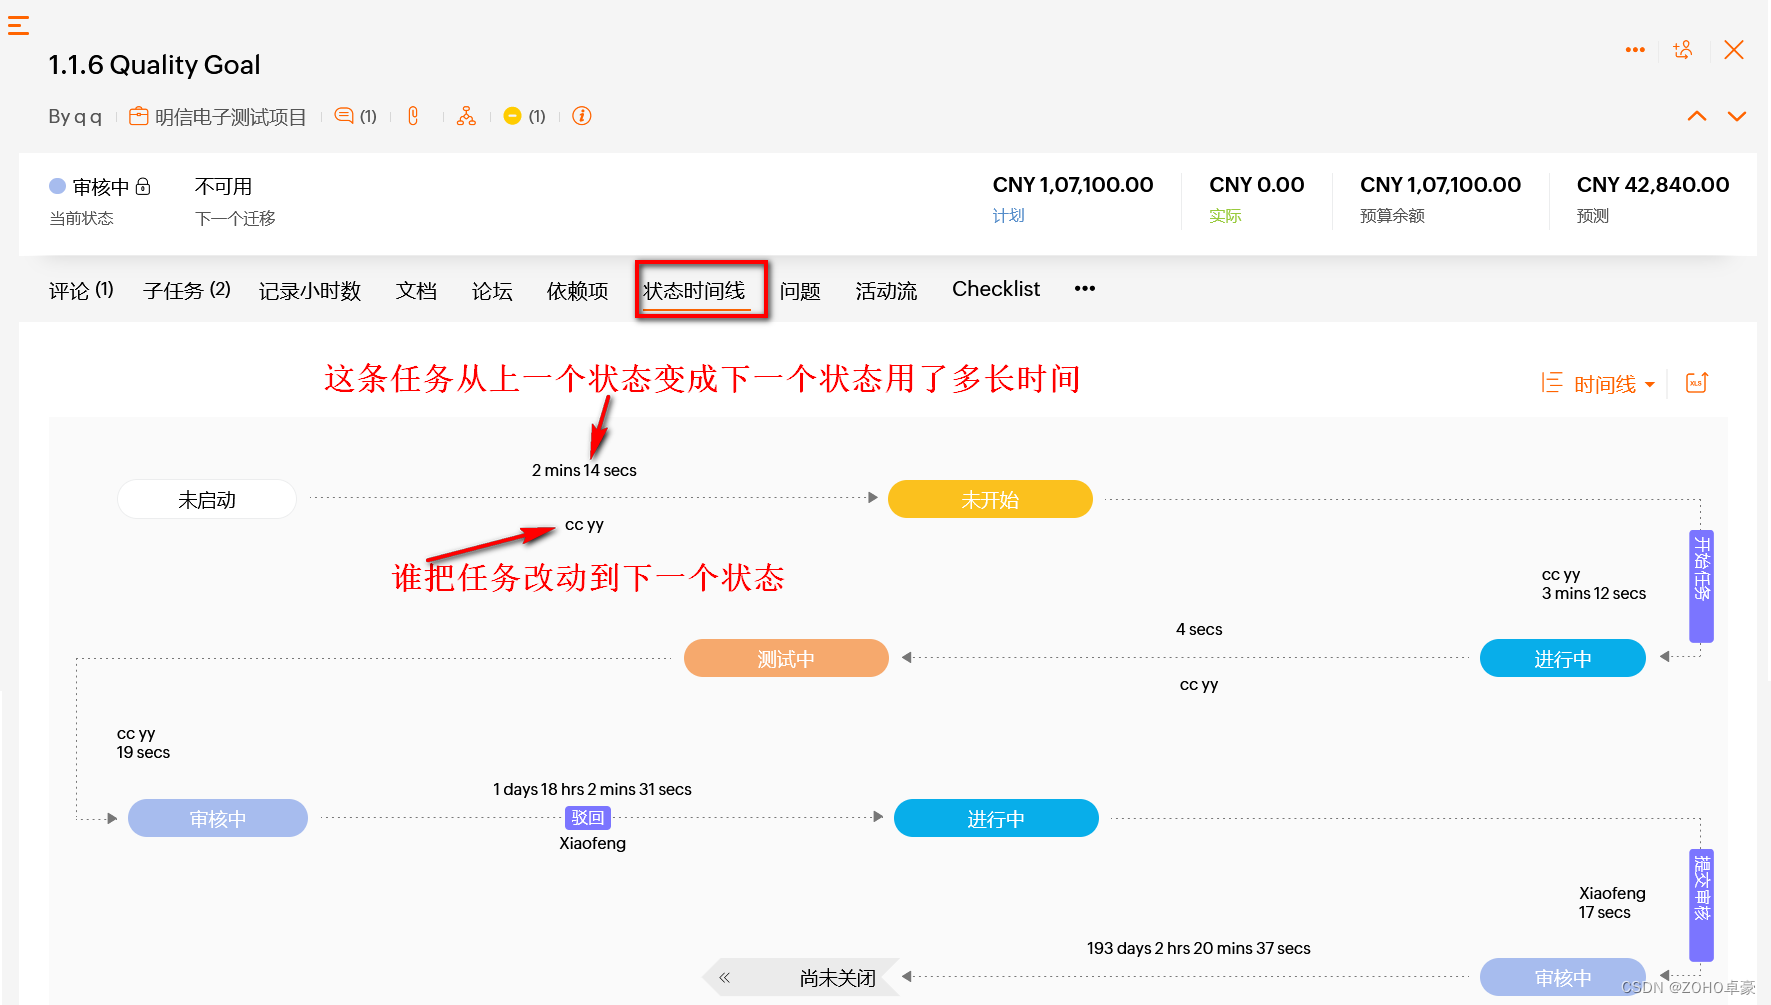Close the task detail panel
The width and height of the screenshot is (1771, 1005).
point(1734,50)
